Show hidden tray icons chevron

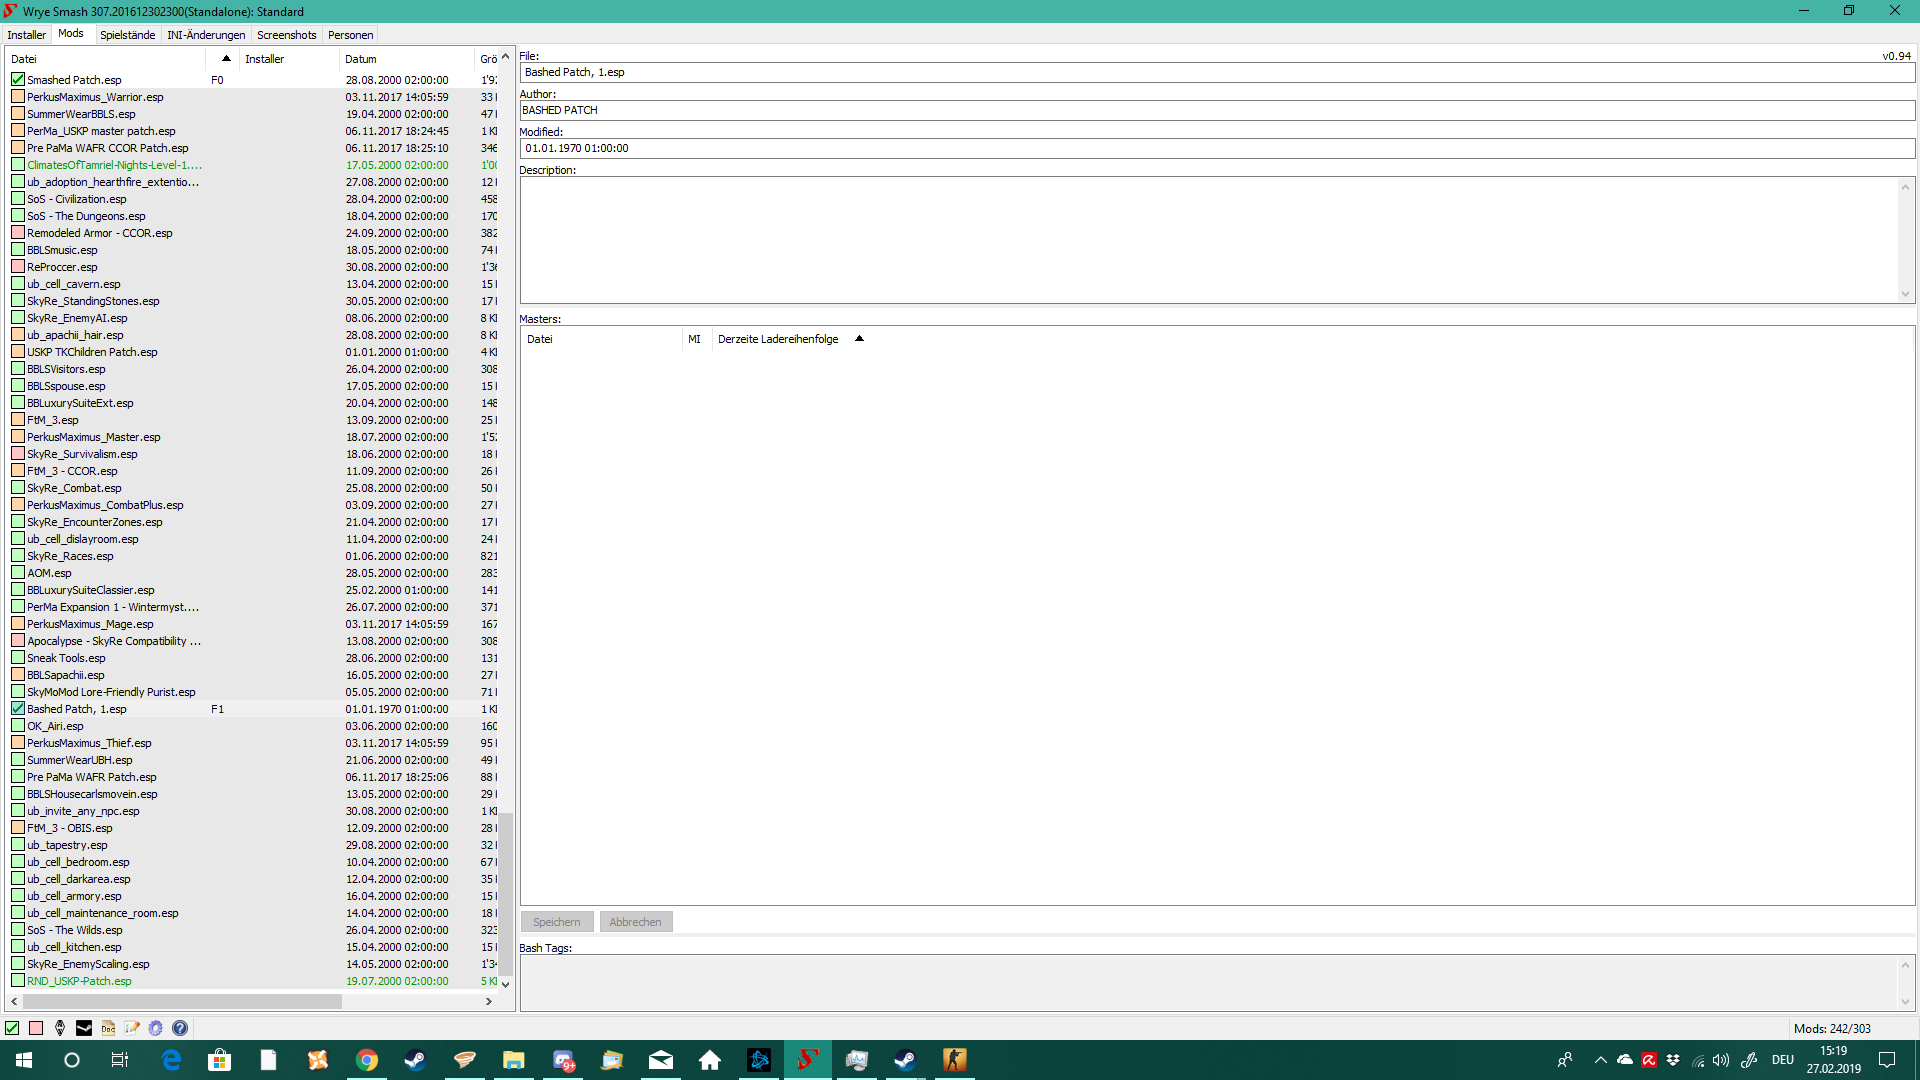[1601, 1060]
